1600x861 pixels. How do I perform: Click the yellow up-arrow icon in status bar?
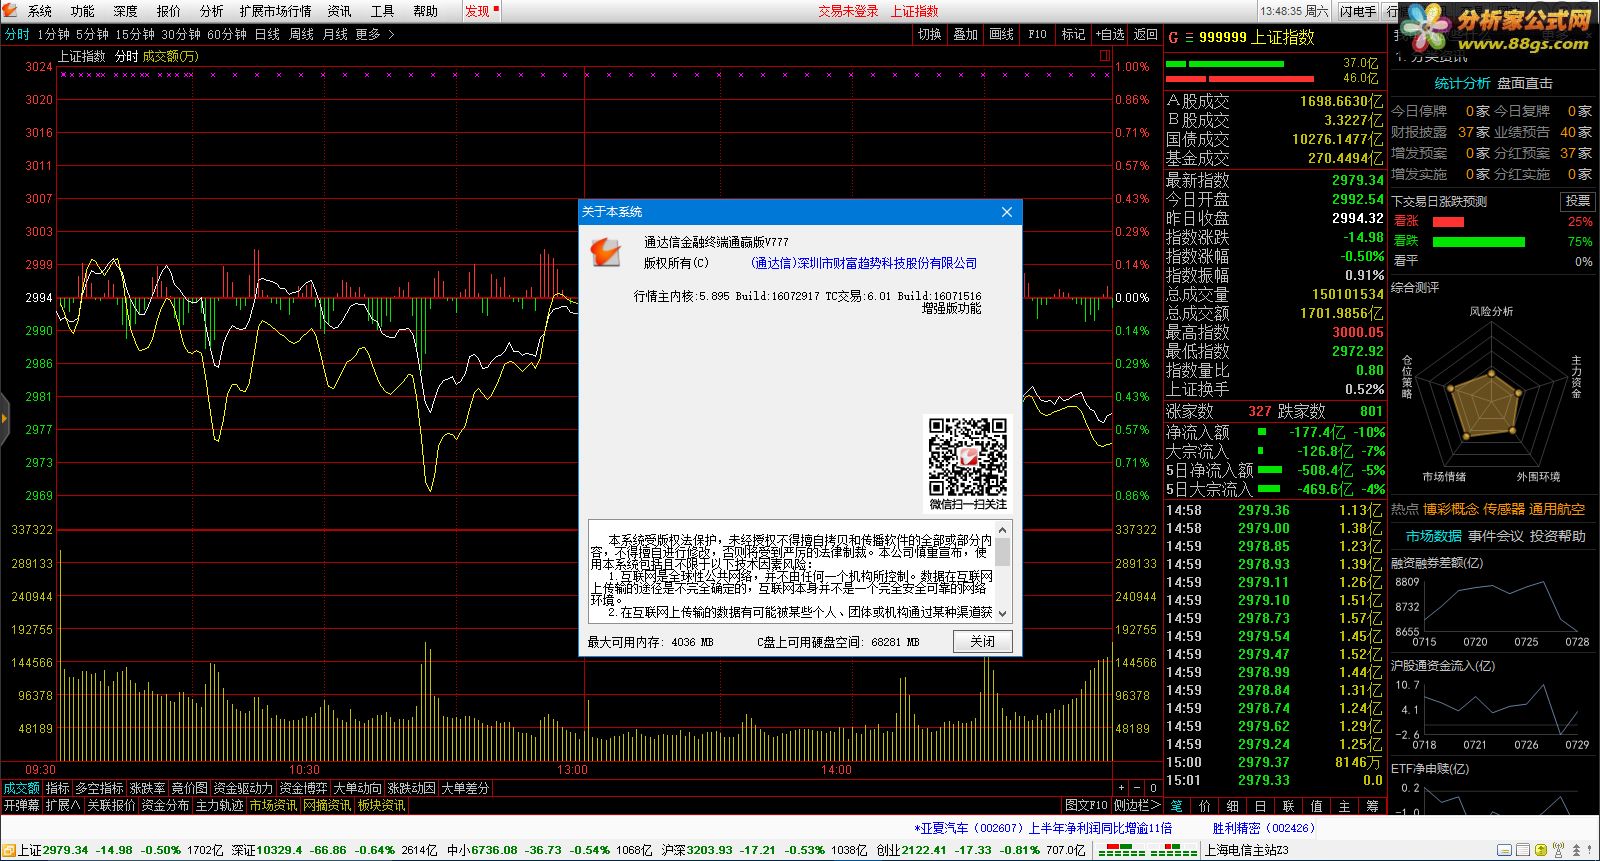point(1541,850)
